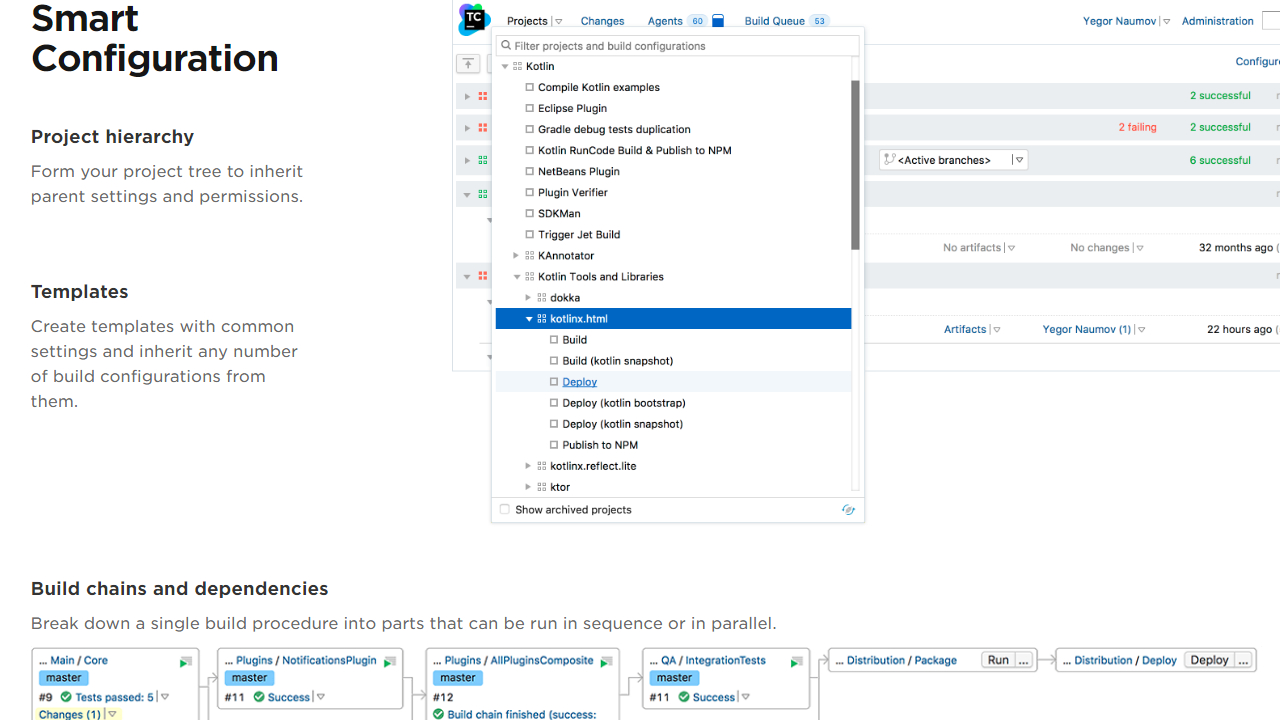Expand the KAnnotator project node
The image size is (1280, 720).
pos(517,256)
